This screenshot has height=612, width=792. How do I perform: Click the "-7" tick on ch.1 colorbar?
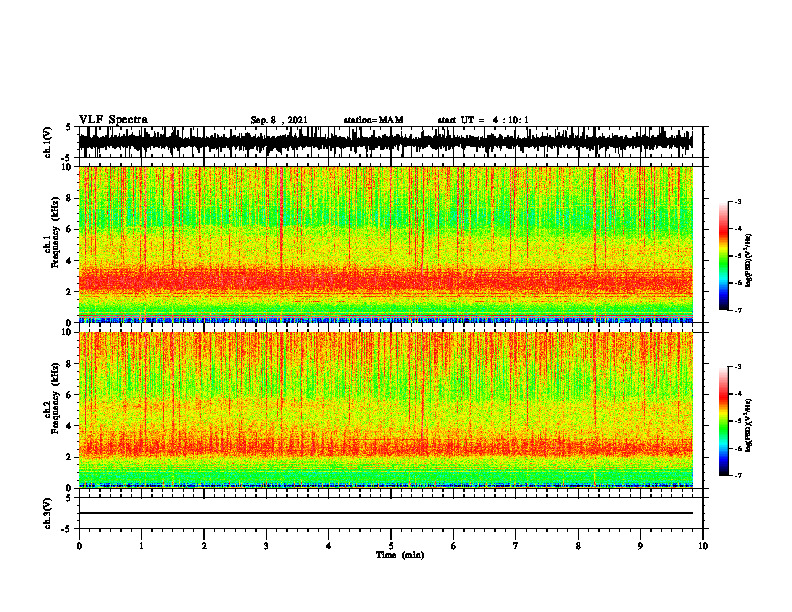738,310
